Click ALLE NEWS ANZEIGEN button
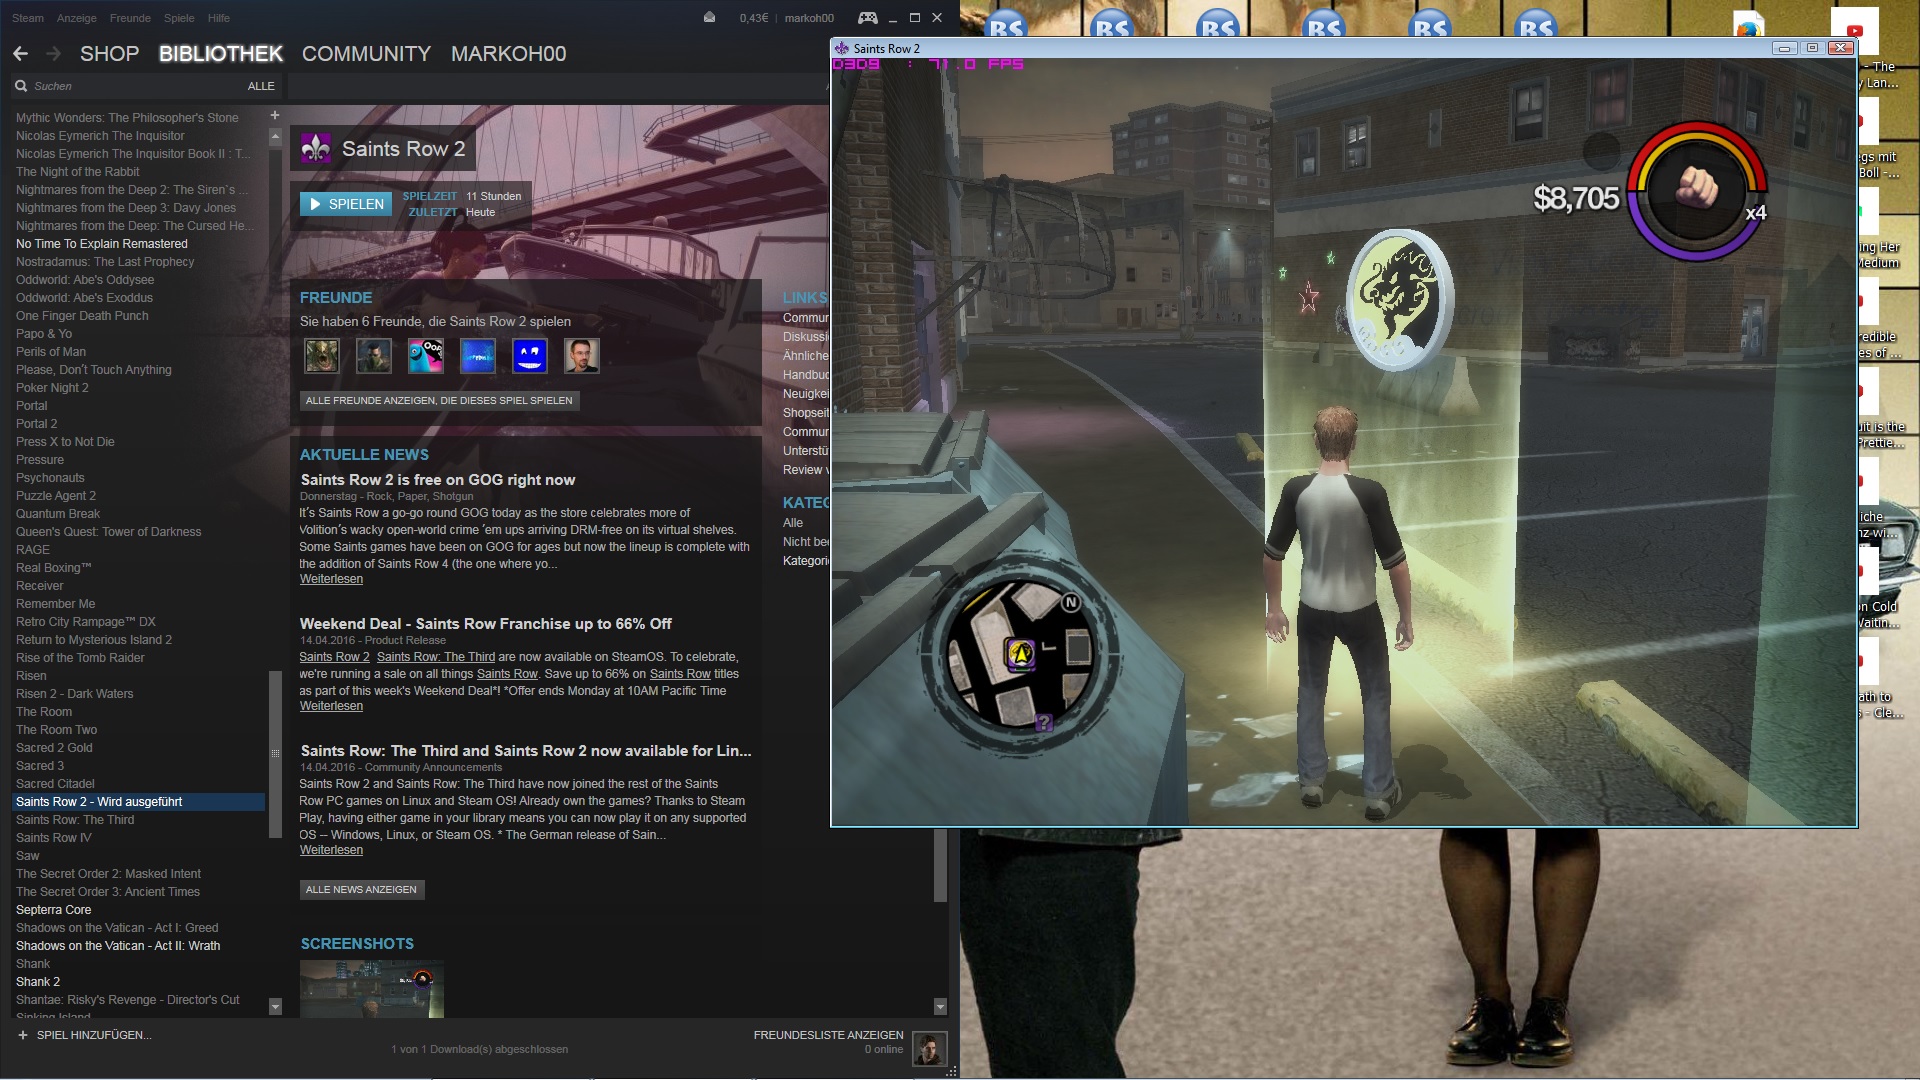This screenshot has height=1080, width=1920. click(361, 889)
